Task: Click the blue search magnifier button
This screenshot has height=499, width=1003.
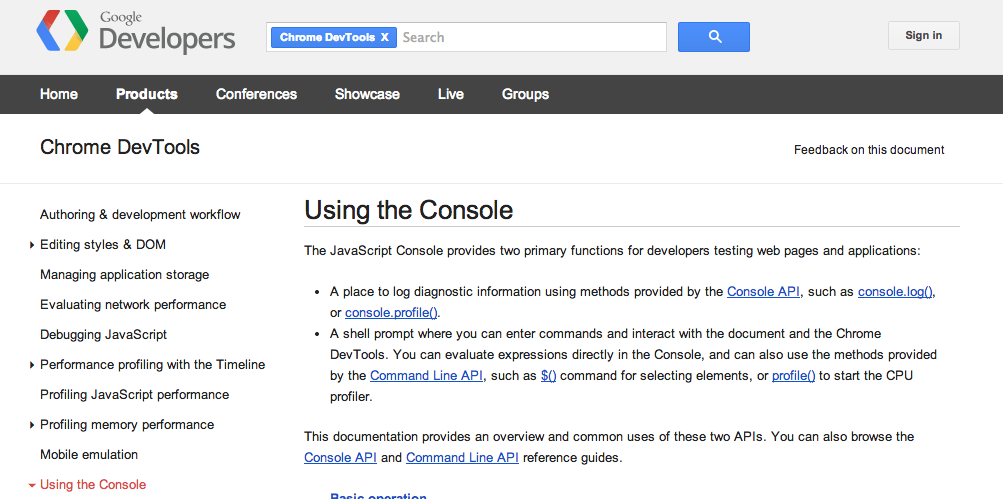Action: (x=713, y=37)
